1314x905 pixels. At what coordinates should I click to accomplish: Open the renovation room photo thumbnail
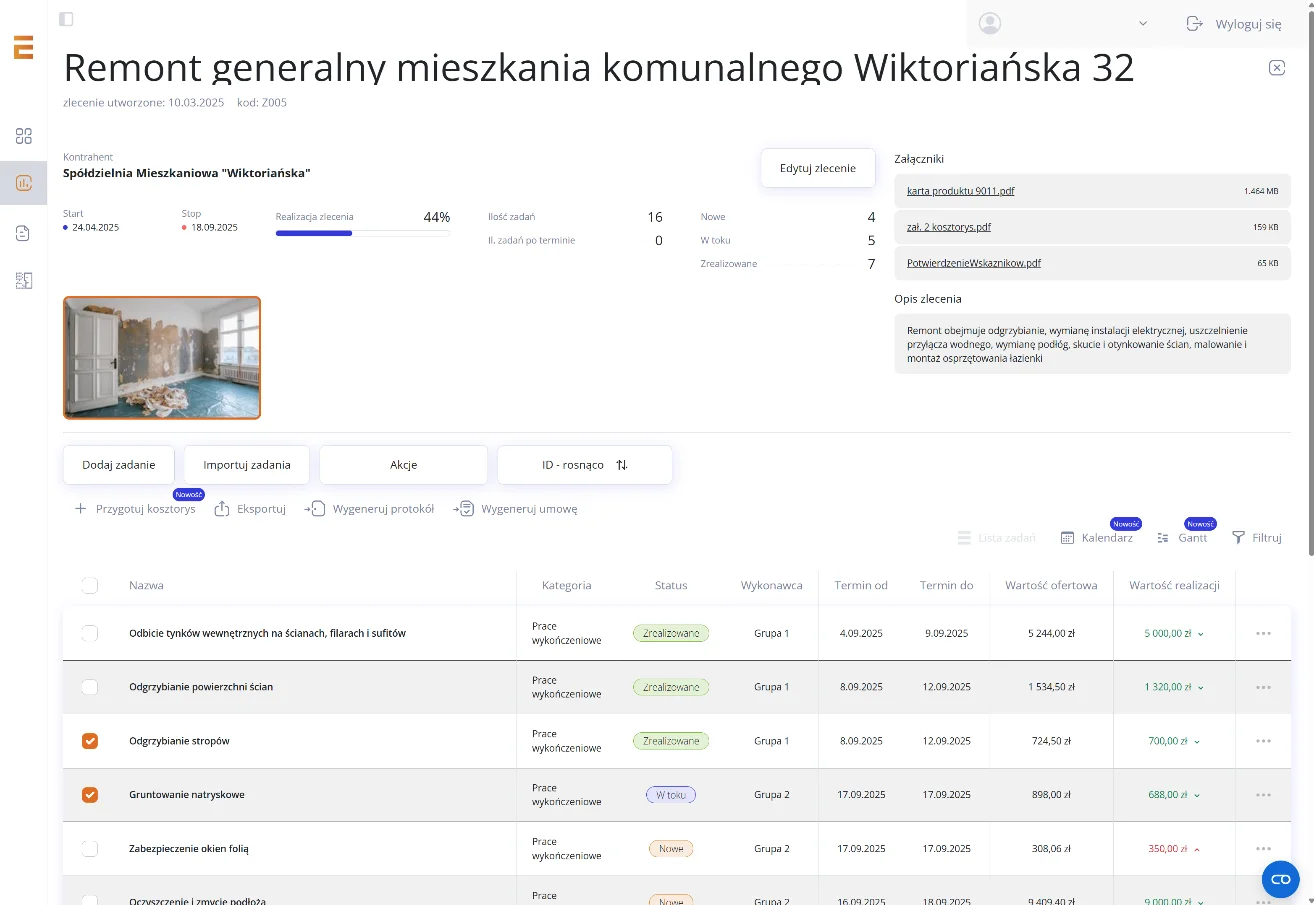point(162,357)
